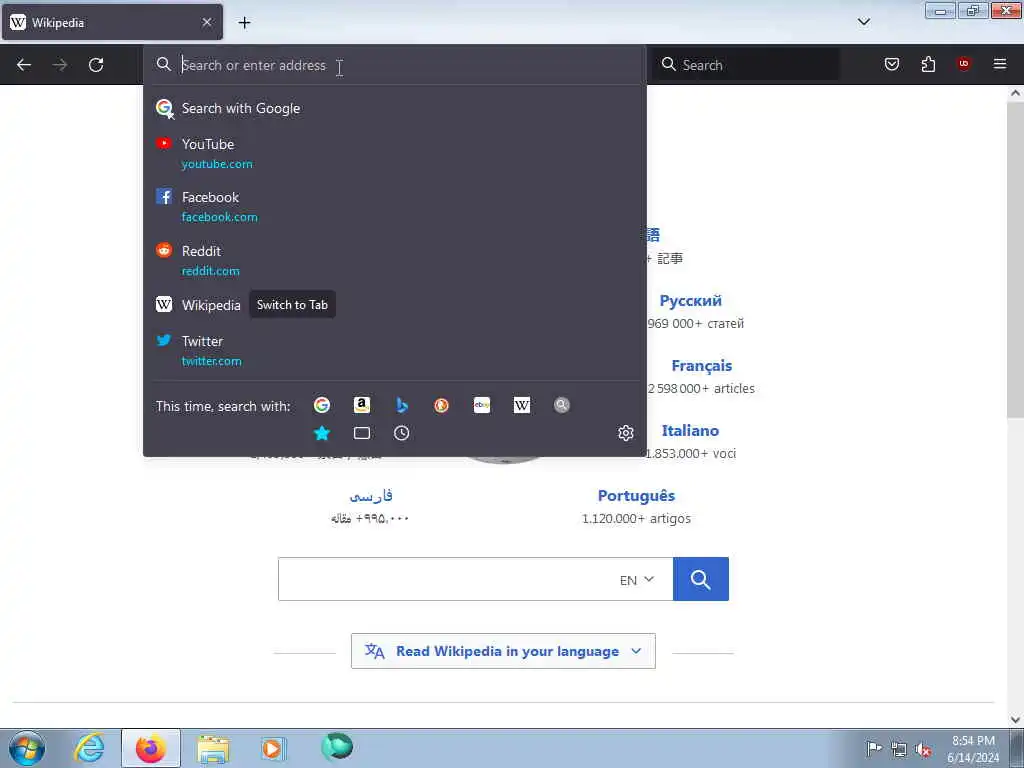Viewport: 1024px width, 768px height.
Task: Click the blue Wikipedia search button
Action: 701,579
